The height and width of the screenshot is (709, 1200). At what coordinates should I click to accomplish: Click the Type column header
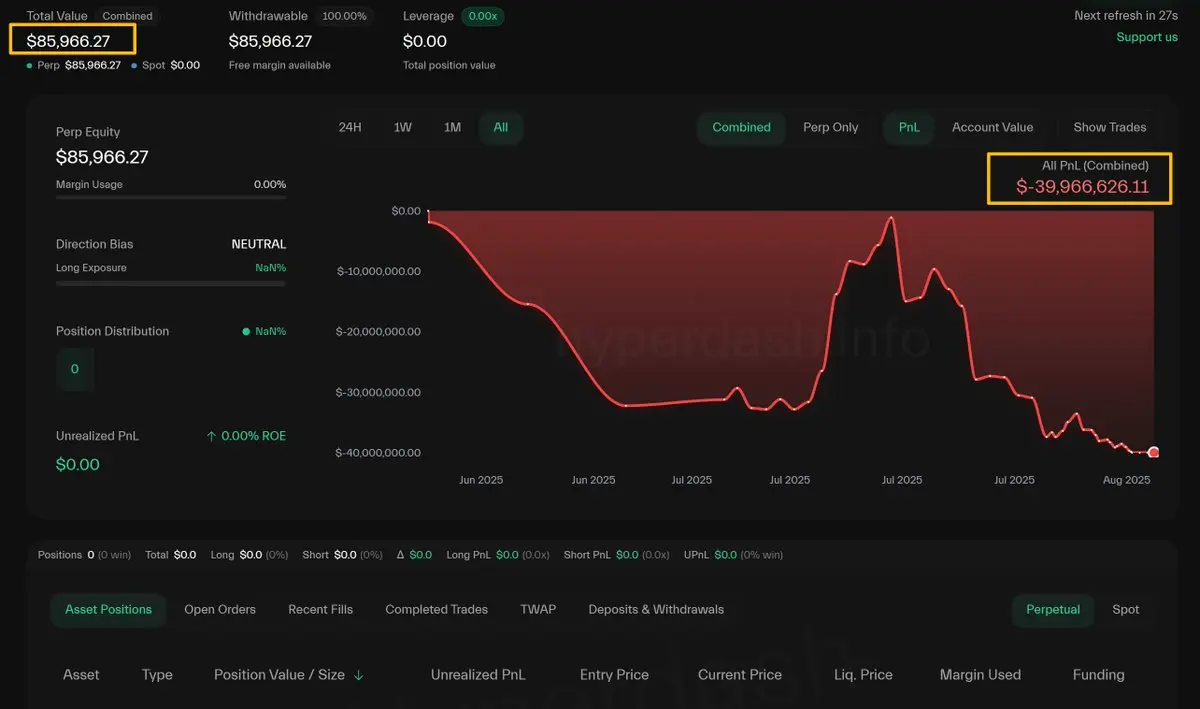pyautogui.click(x=157, y=675)
